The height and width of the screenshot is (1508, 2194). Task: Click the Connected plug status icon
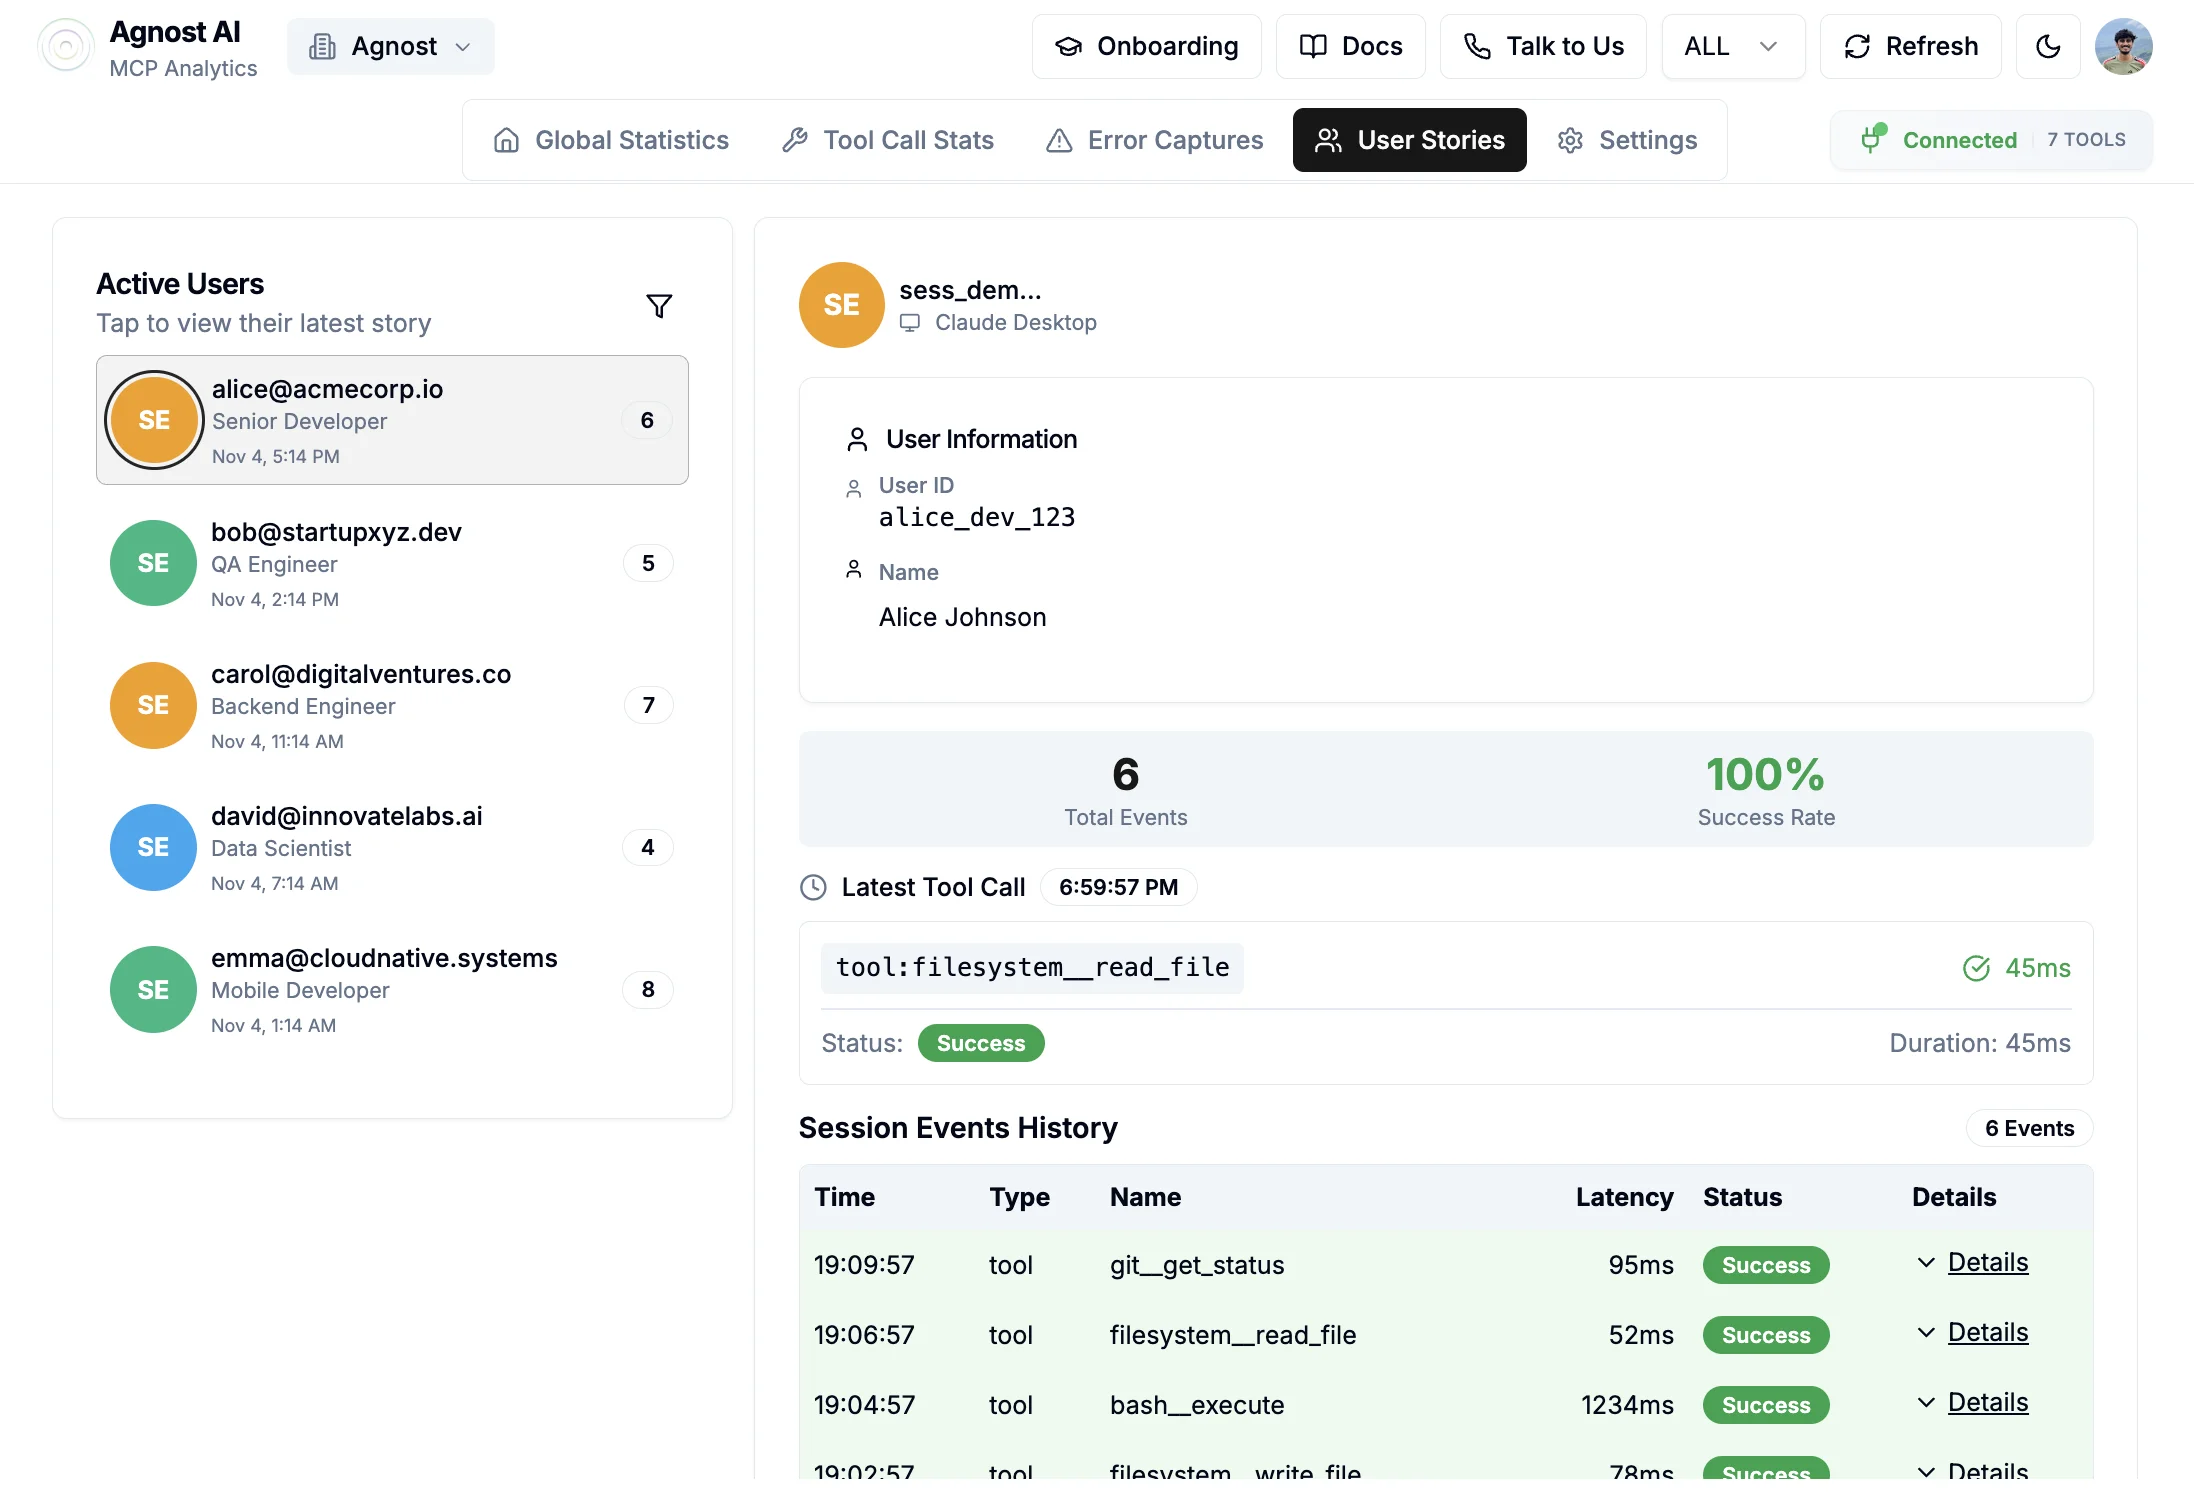click(x=1874, y=139)
